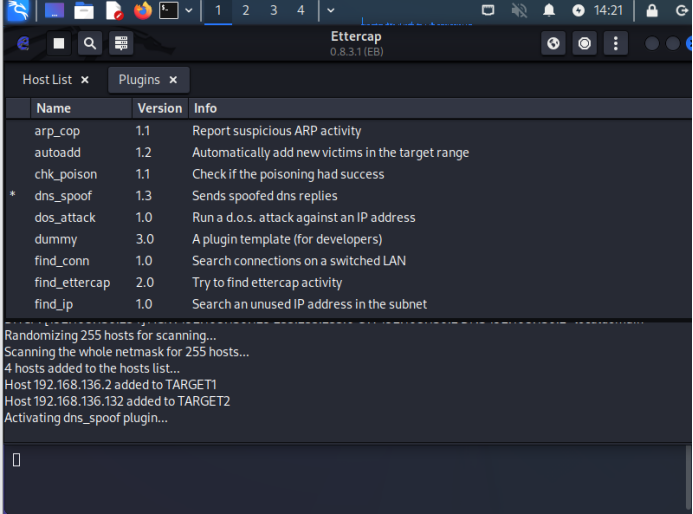693x514 pixels.
Task: Open the Ettercap three-dot menu
Action: [x=616, y=43]
